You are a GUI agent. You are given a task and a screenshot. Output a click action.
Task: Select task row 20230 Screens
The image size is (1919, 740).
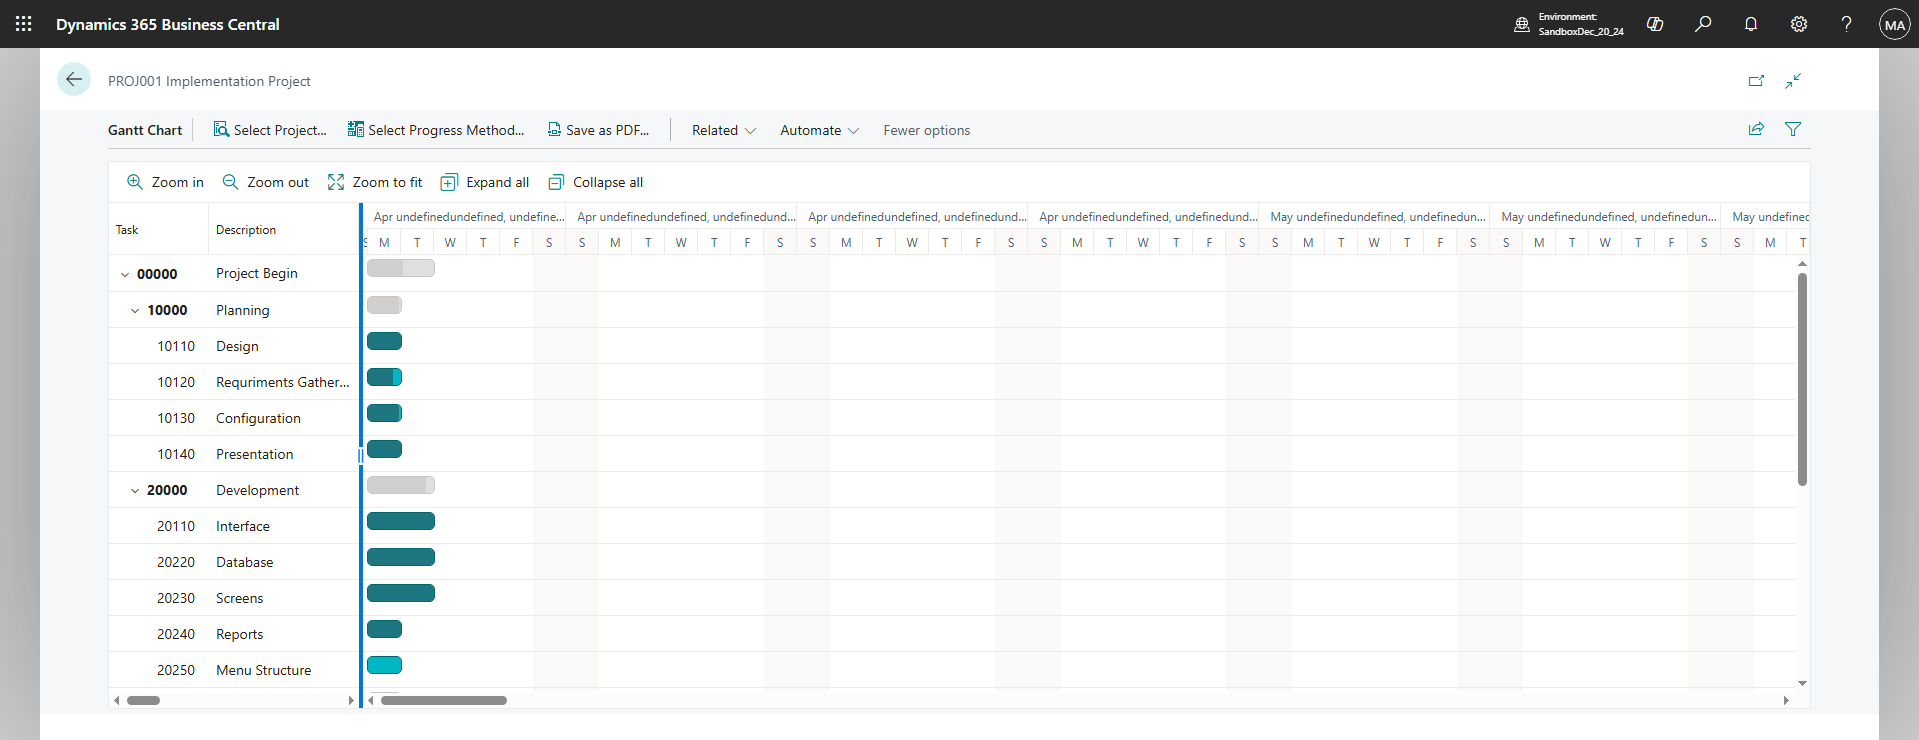click(x=234, y=598)
